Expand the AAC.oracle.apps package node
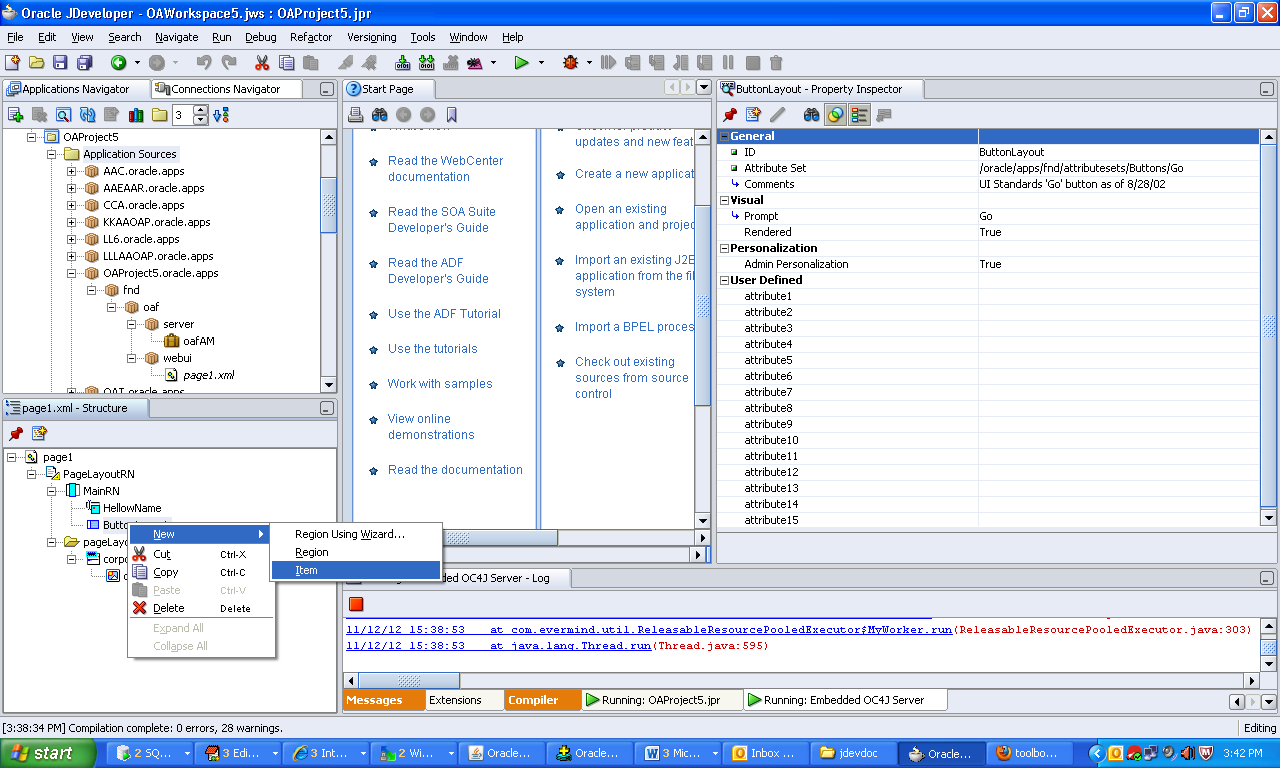 (x=72, y=171)
